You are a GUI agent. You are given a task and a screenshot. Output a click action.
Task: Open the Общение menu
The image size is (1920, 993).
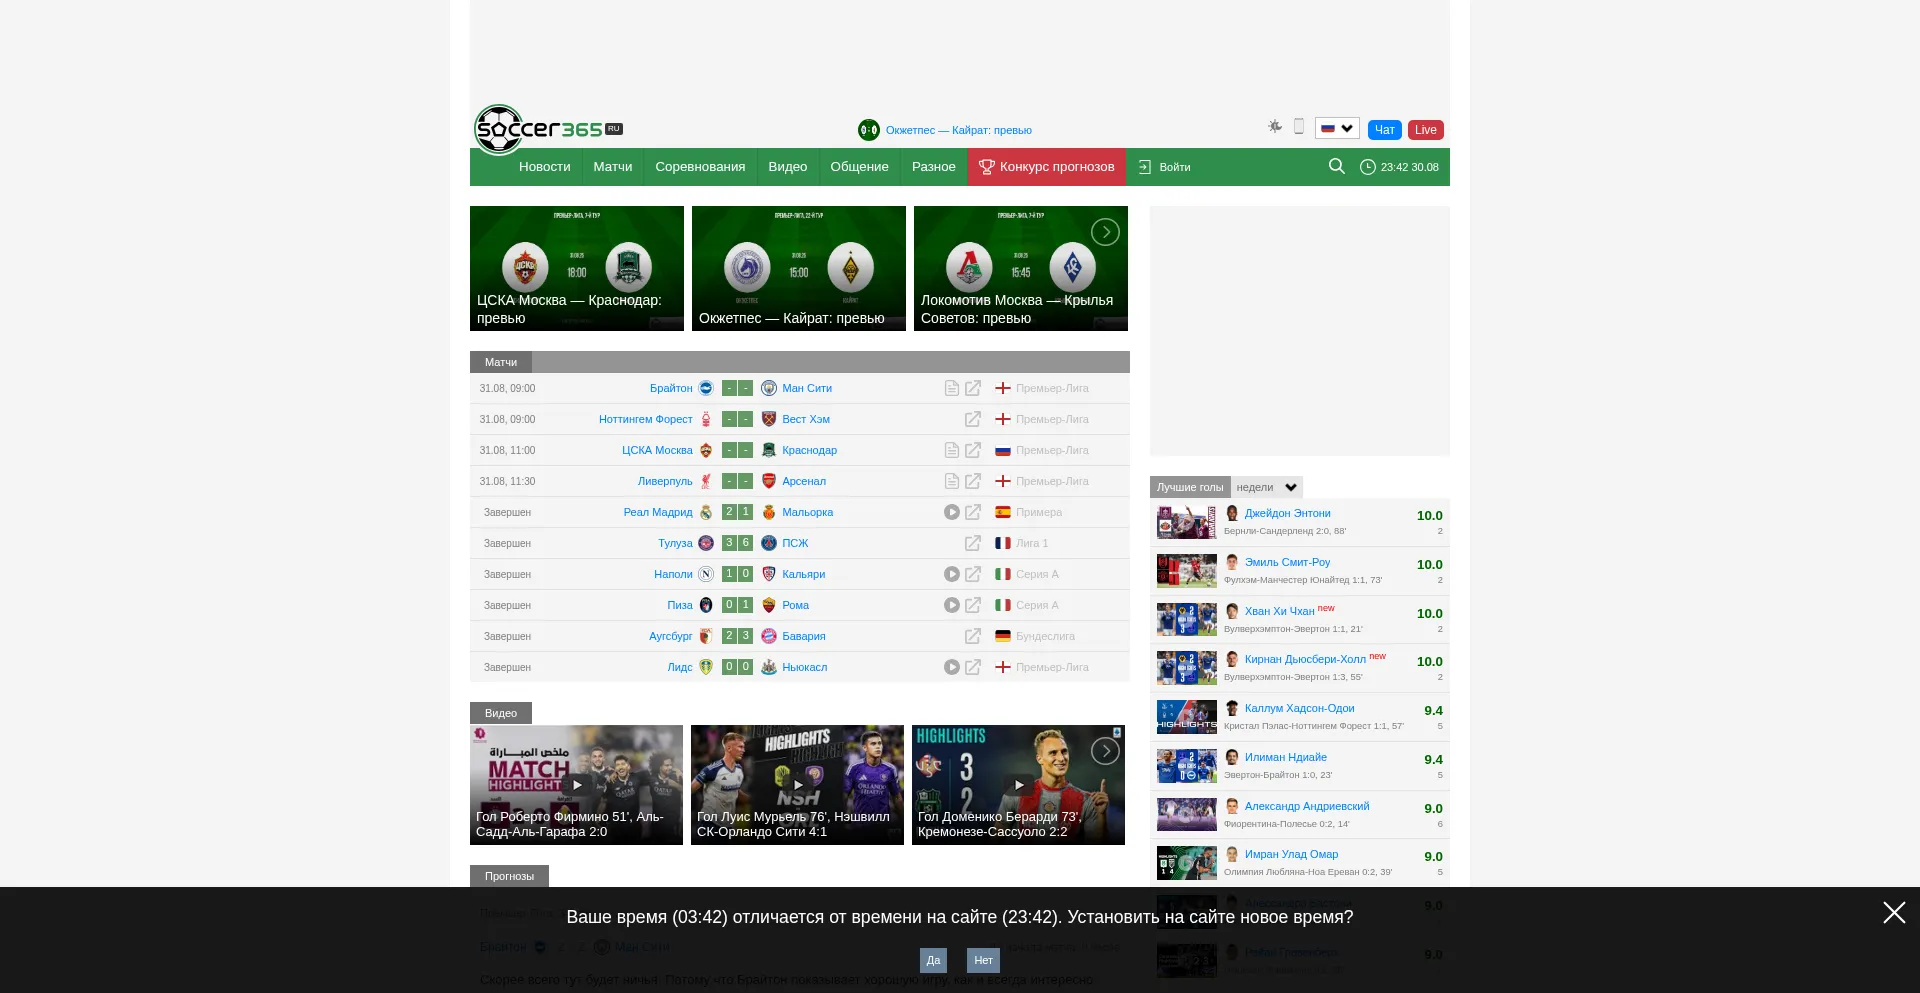pos(859,167)
